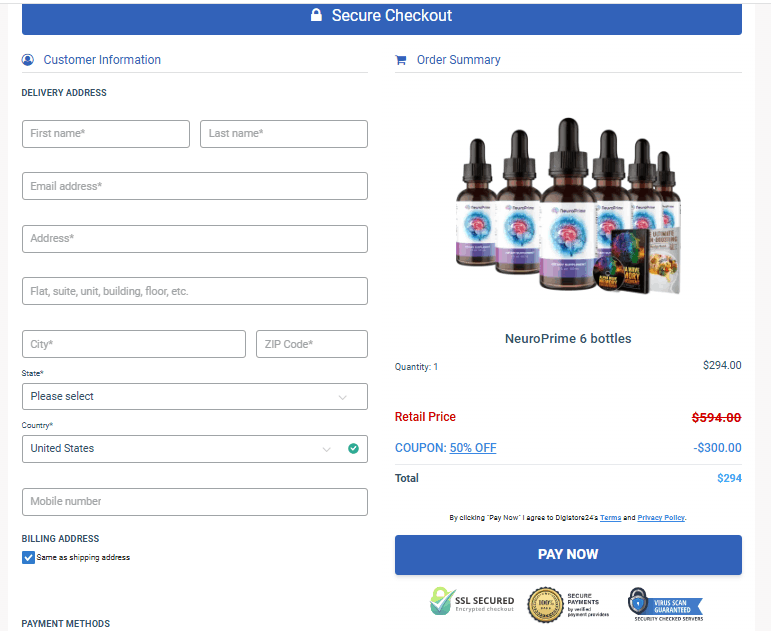
Task: Focus the First name input field
Action: pos(106,134)
